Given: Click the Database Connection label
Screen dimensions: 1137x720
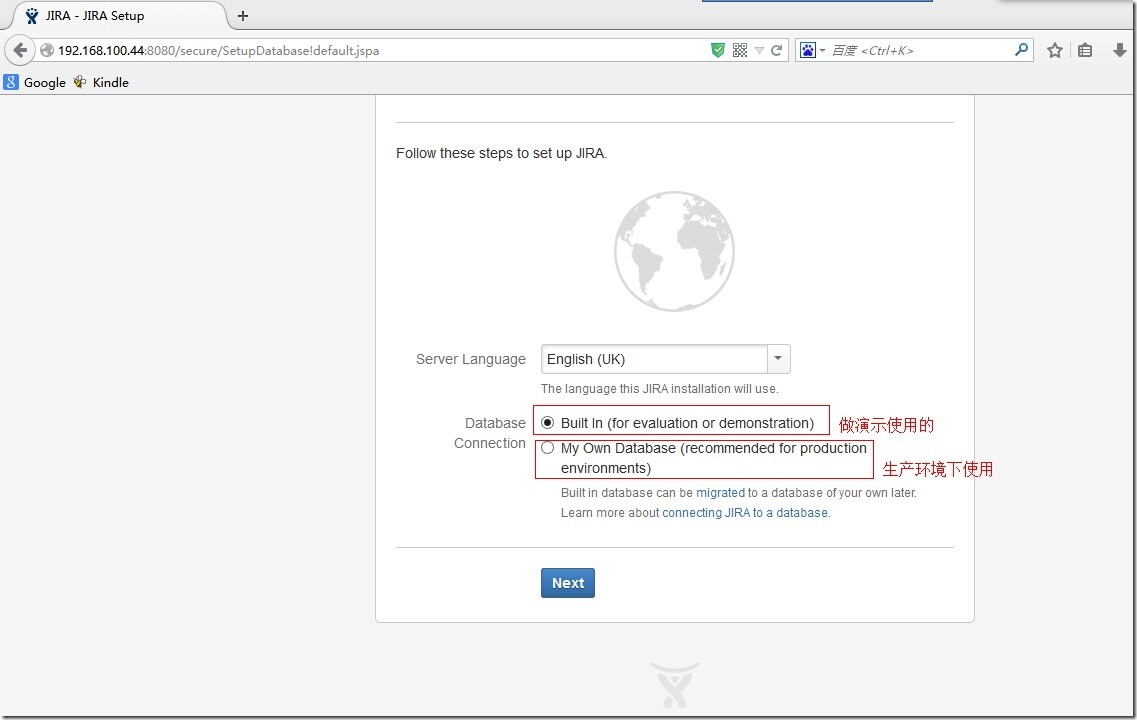Looking at the screenshot, I should [490, 433].
